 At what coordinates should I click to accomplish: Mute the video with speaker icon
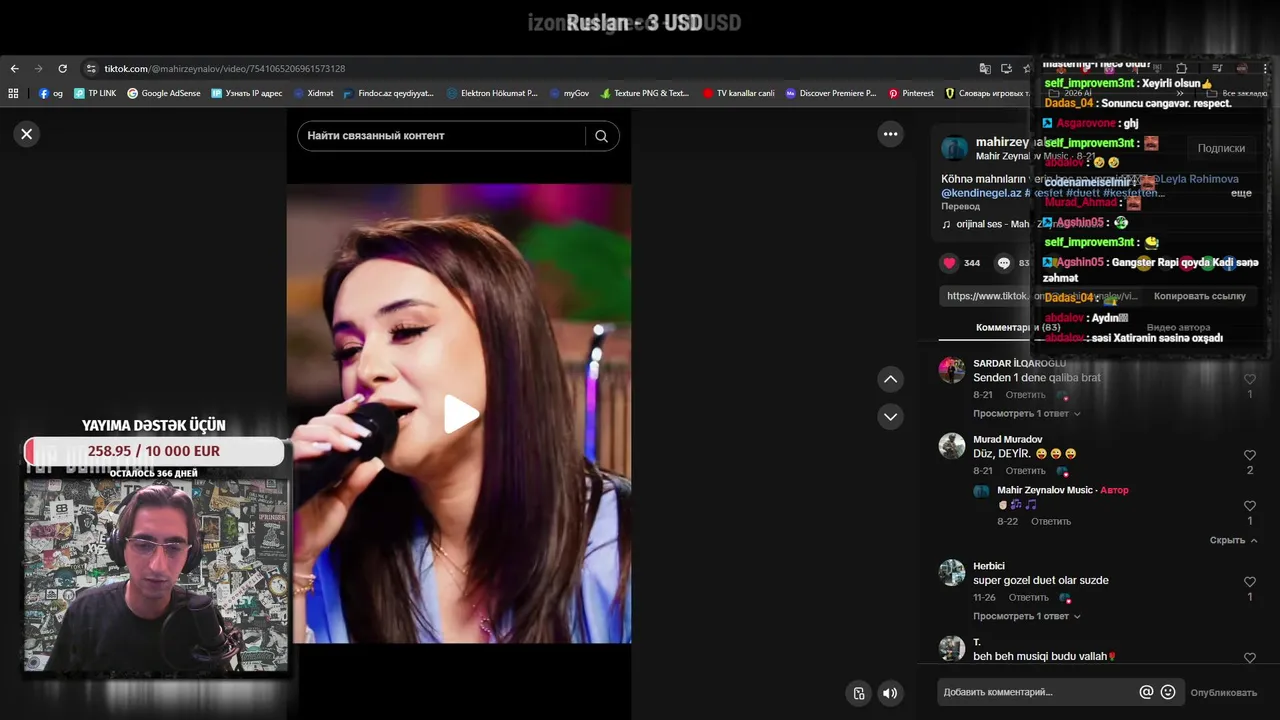pyautogui.click(x=889, y=693)
